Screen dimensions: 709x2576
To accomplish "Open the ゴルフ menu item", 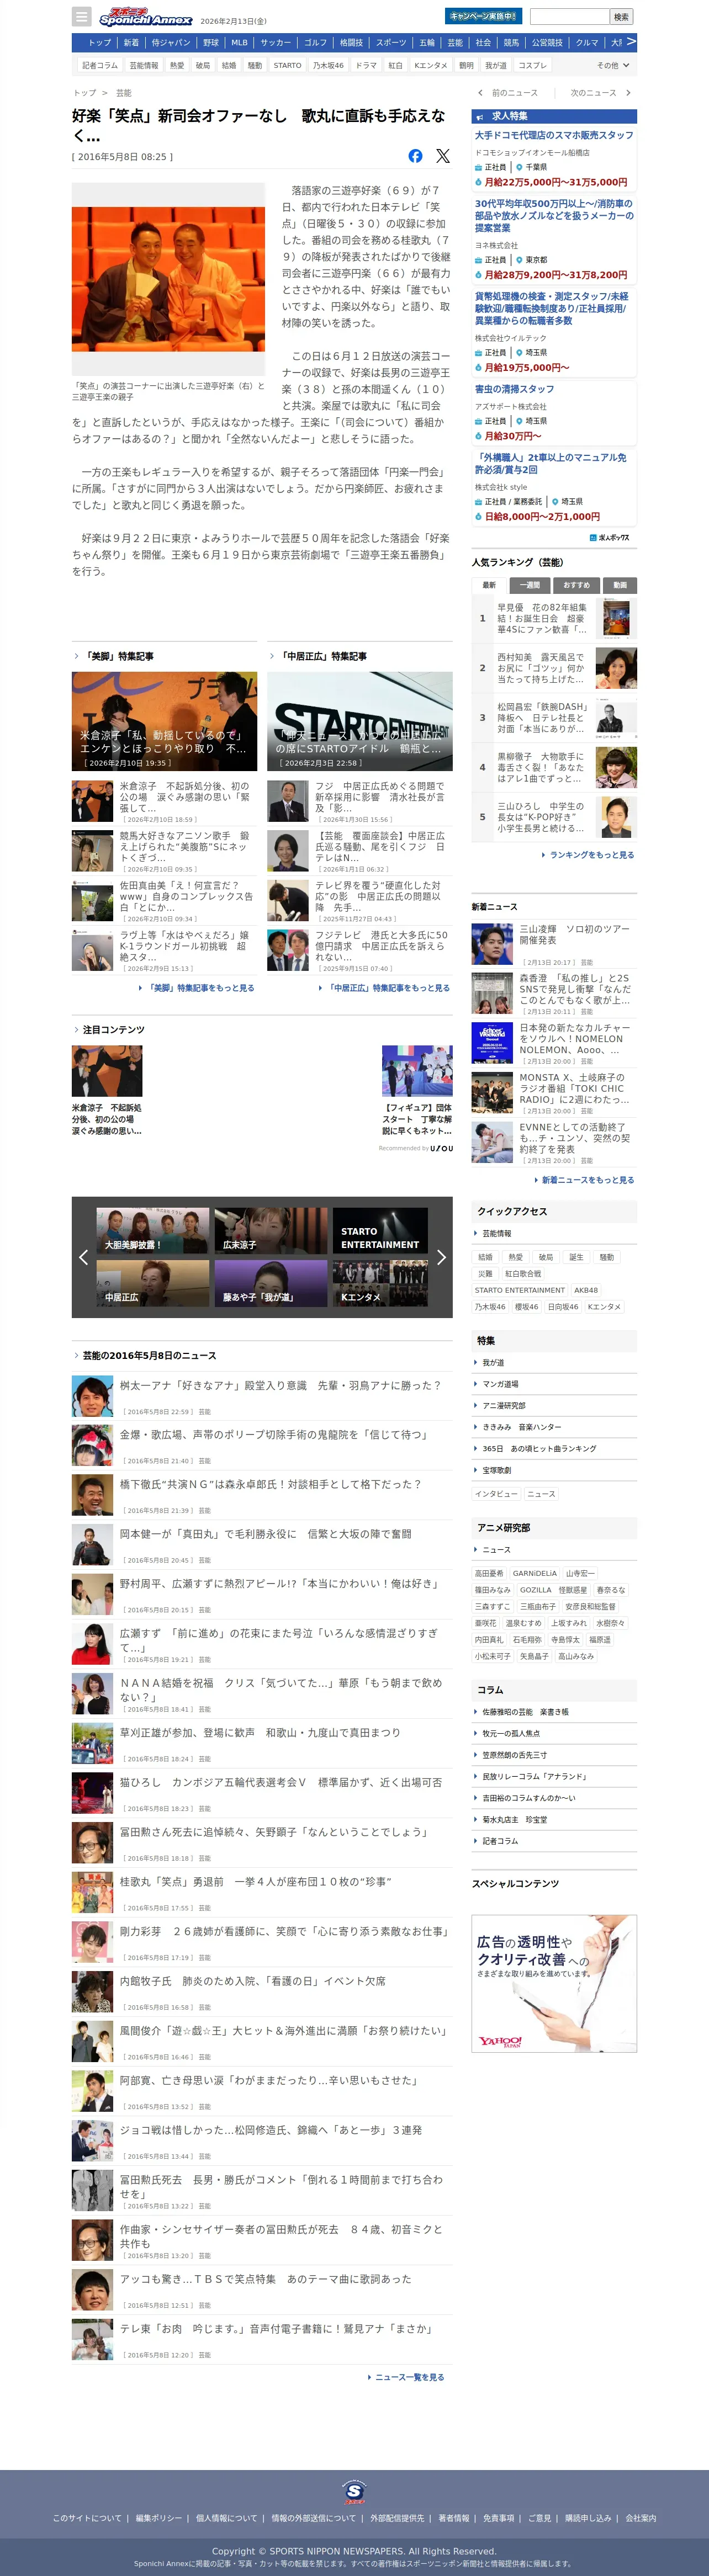I will pos(315,43).
